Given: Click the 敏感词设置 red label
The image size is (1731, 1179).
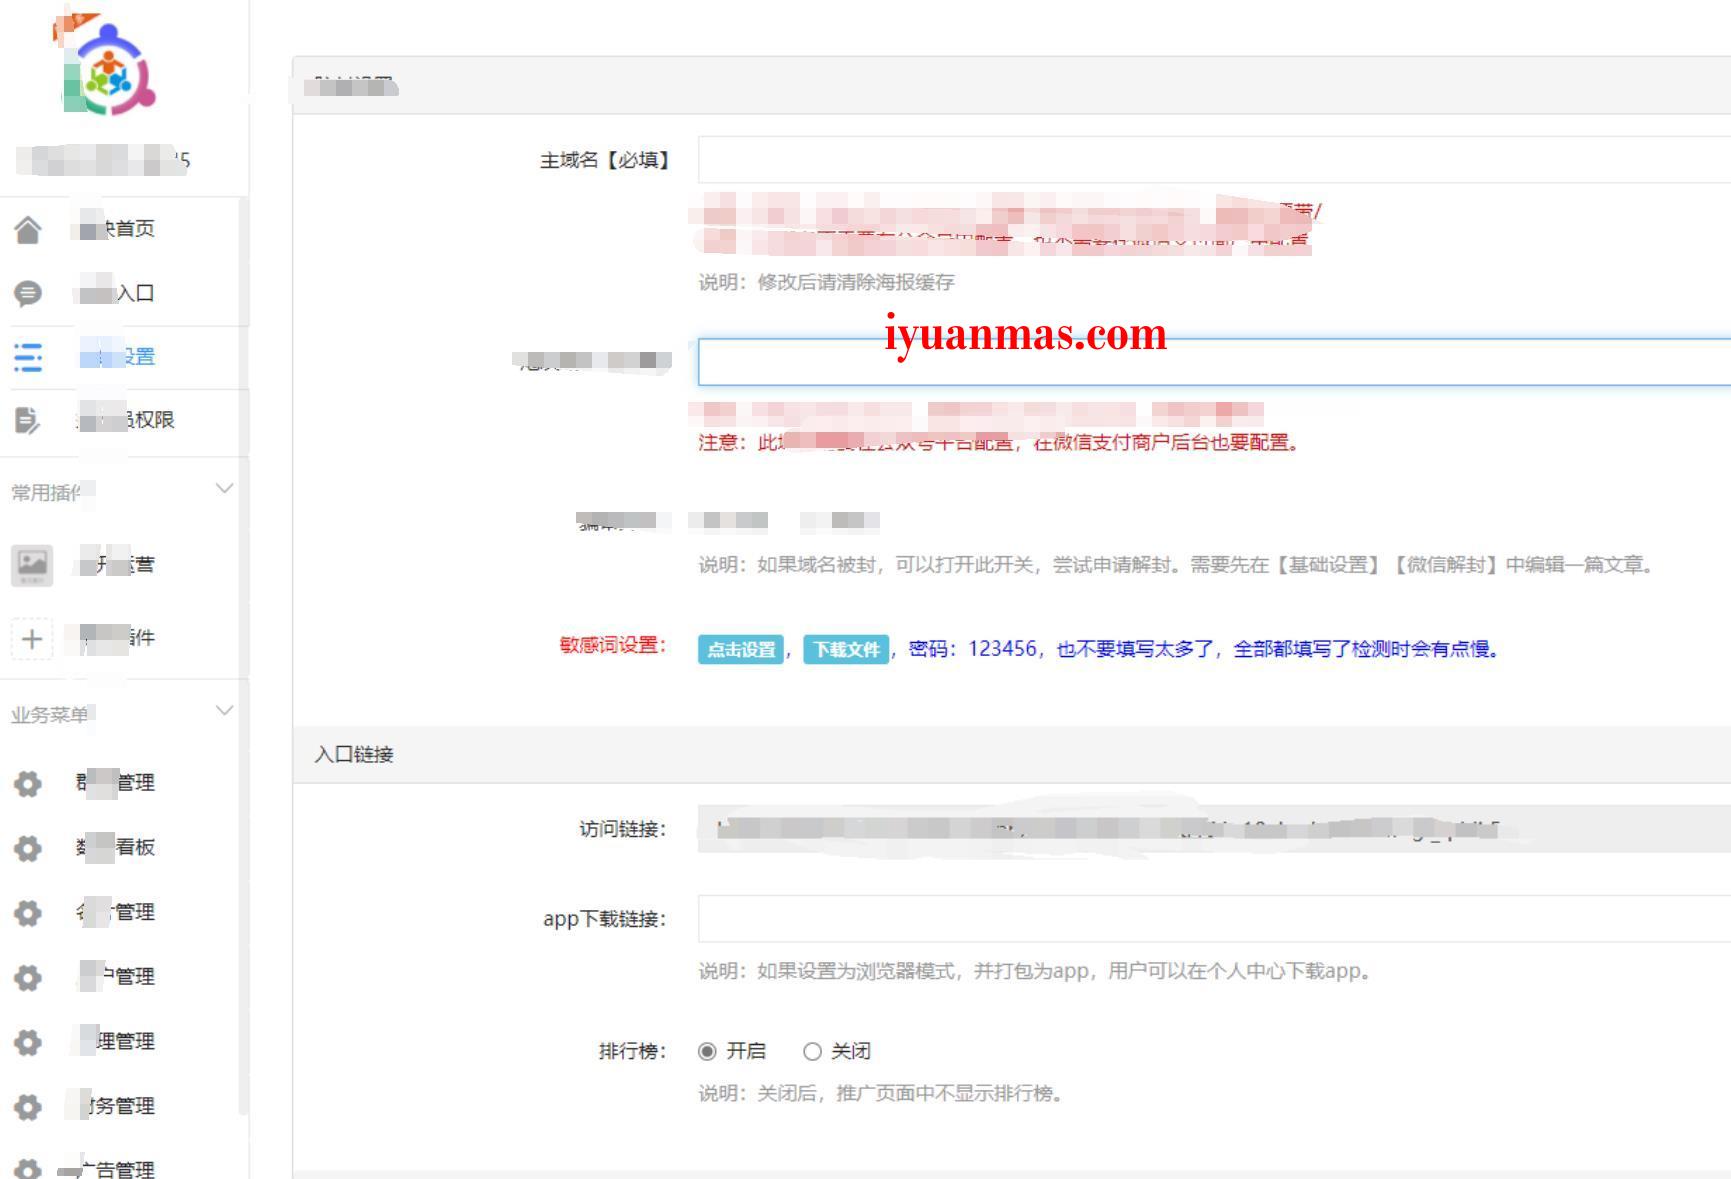Looking at the screenshot, I should point(613,645).
